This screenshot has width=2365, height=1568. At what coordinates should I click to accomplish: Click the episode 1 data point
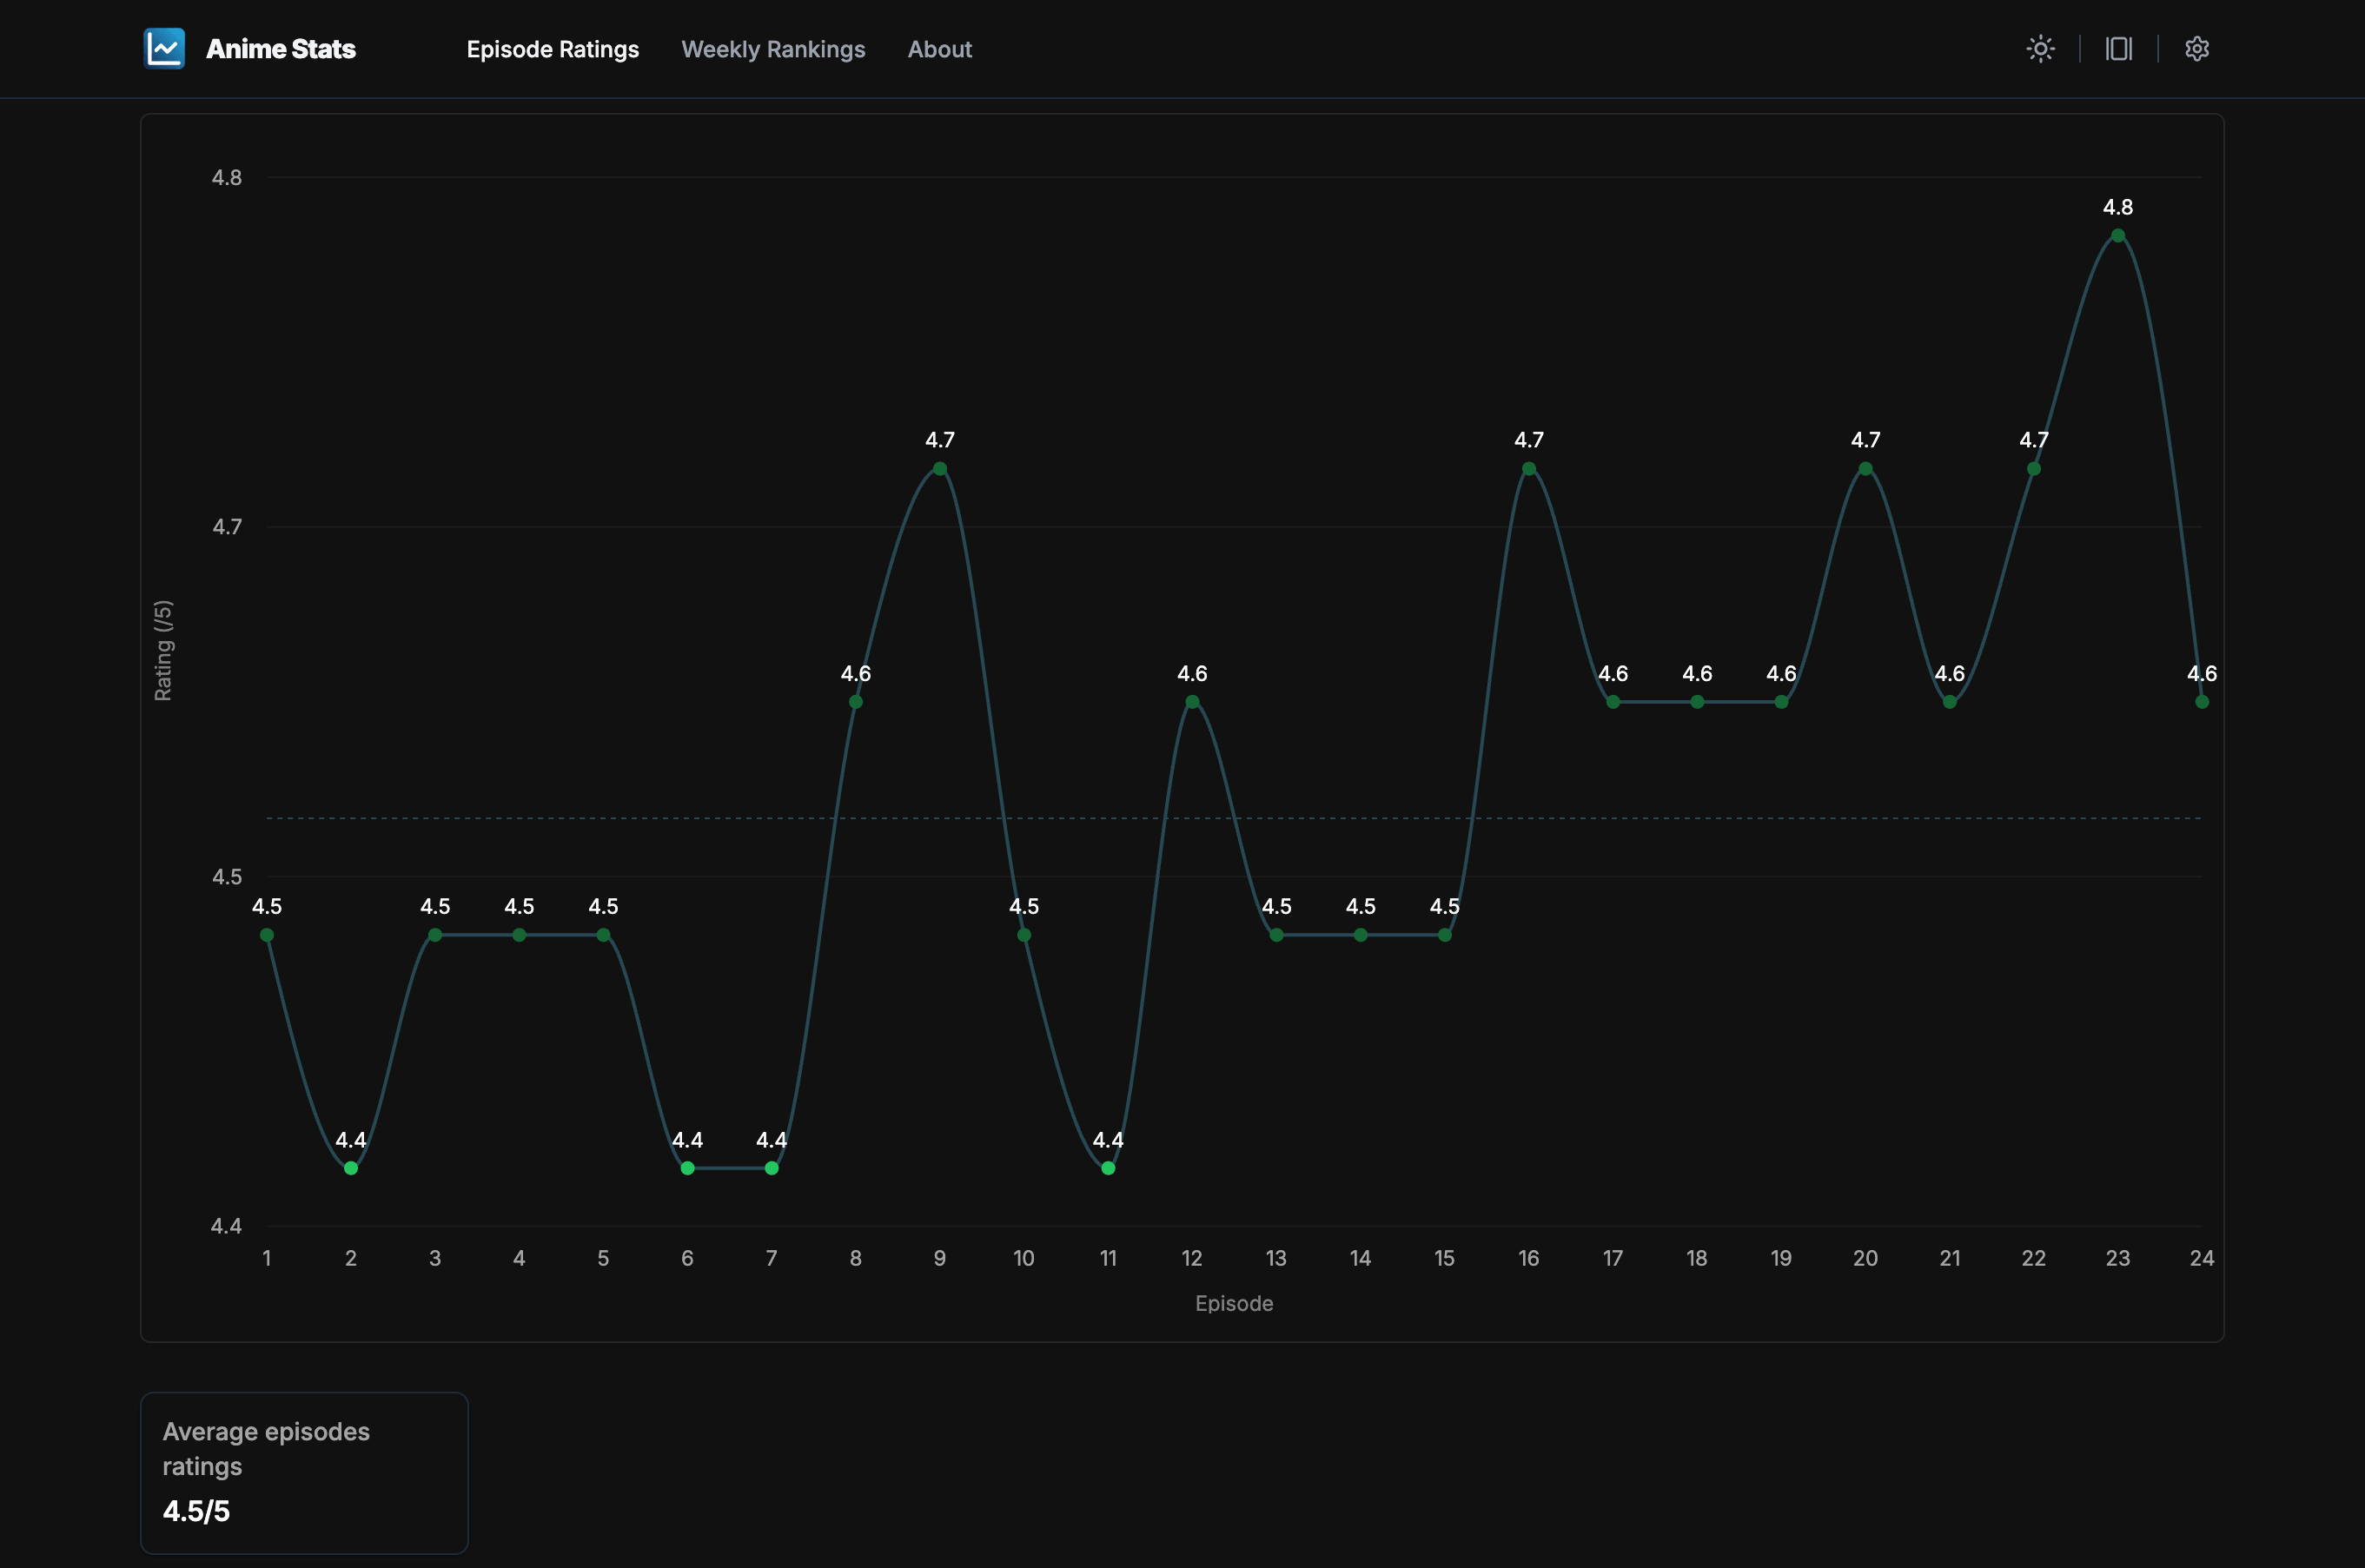click(x=267, y=935)
